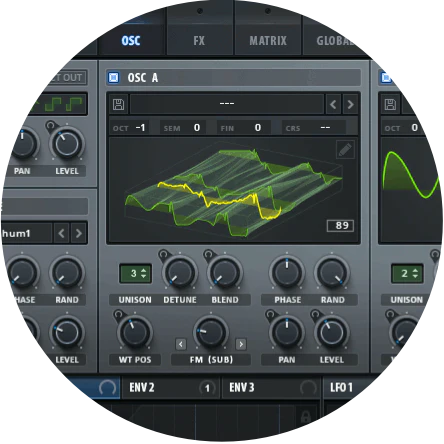This screenshot has height=444, width=444.
Task: Open the FX tab
Action: 199,41
